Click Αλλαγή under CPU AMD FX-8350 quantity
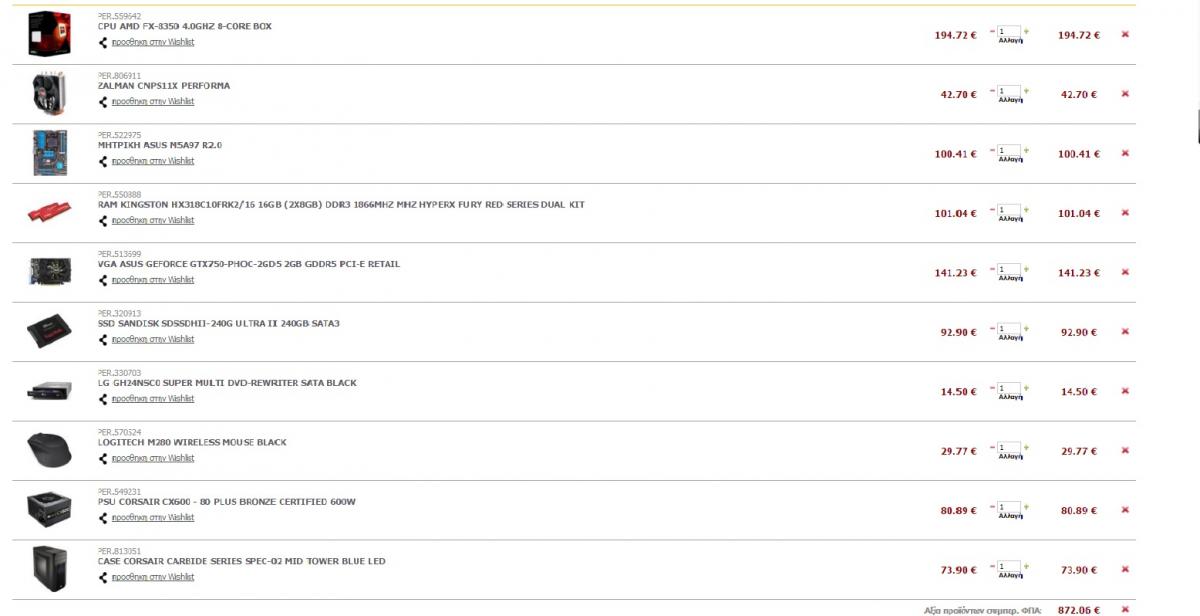The width and height of the screenshot is (1200, 616). 1009,42
